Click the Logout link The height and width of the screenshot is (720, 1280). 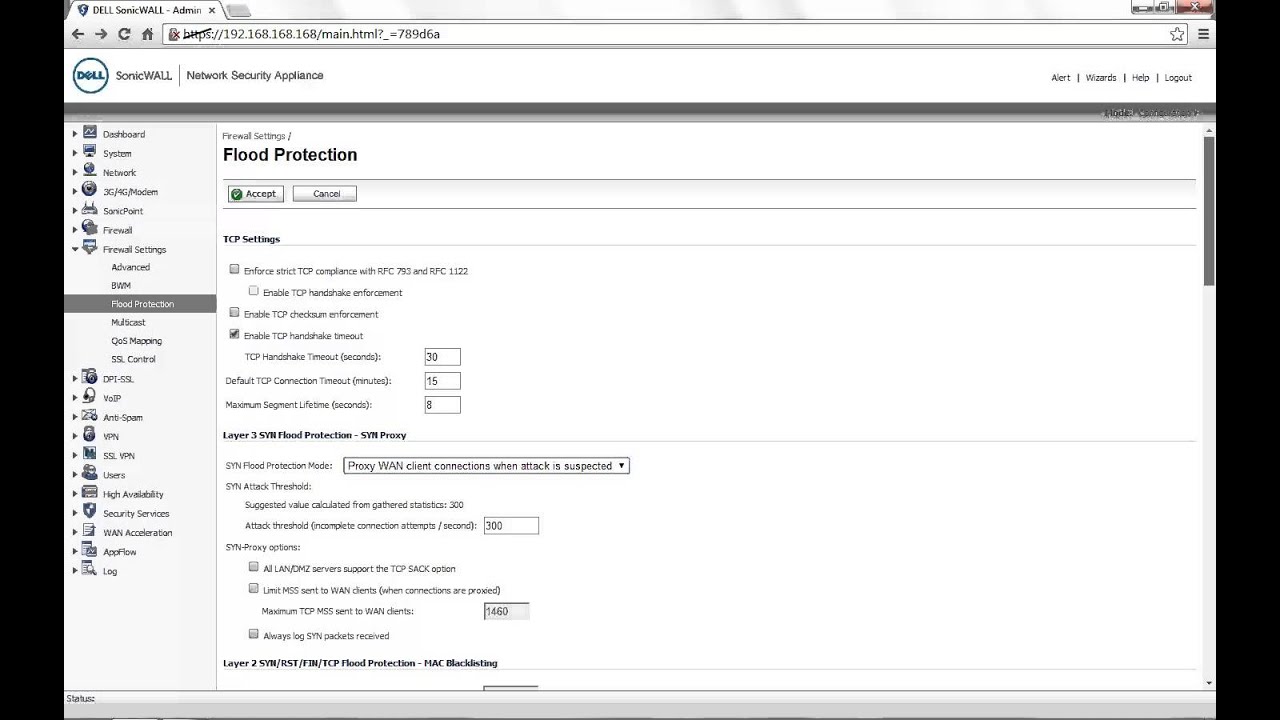(x=1178, y=77)
